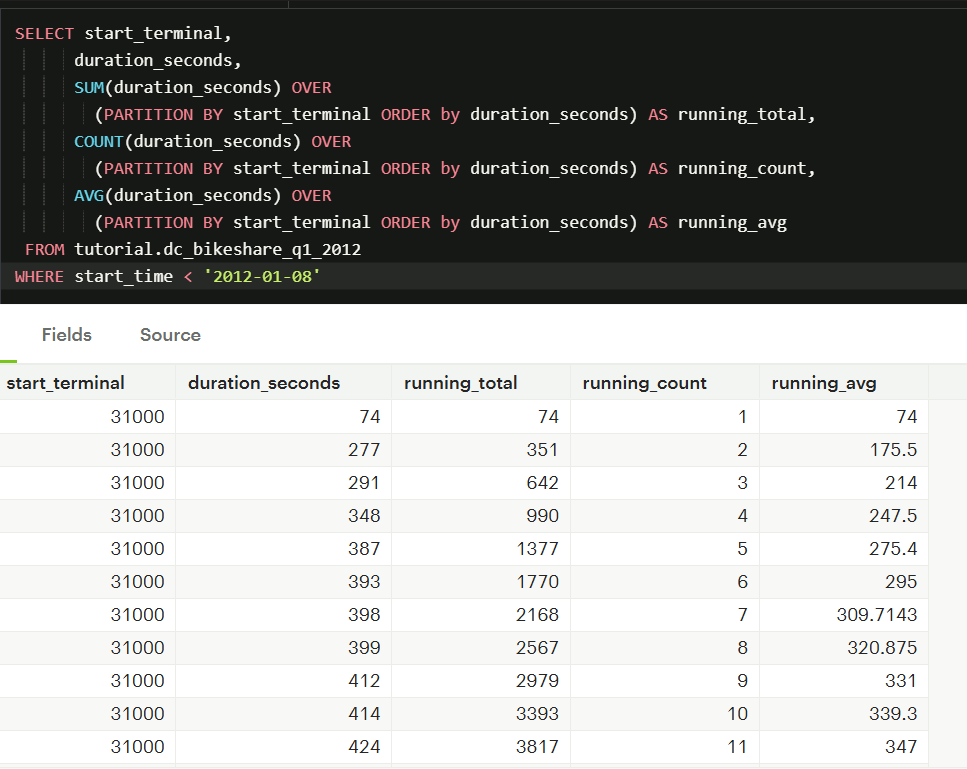Screen dimensions: 967x769
Task: Click the AVG(duration_seconds) OVER line
Action: pos(202,195)
